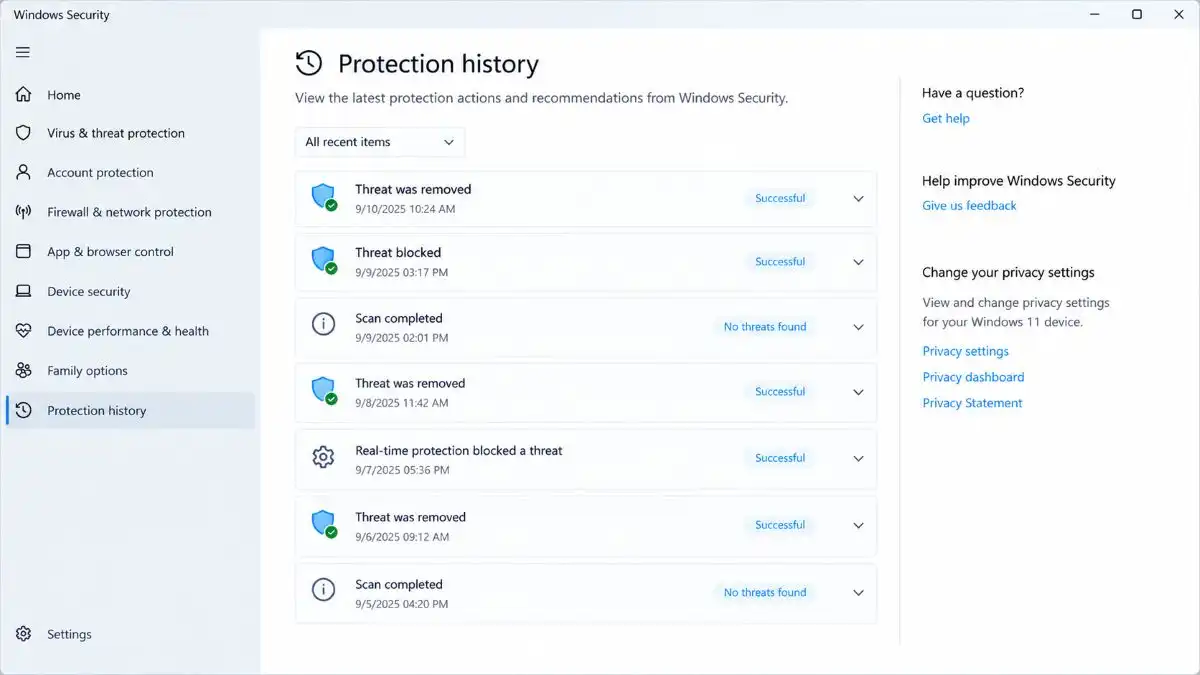Click shield icon of 9/8/2025 Threat was removed

324,391
